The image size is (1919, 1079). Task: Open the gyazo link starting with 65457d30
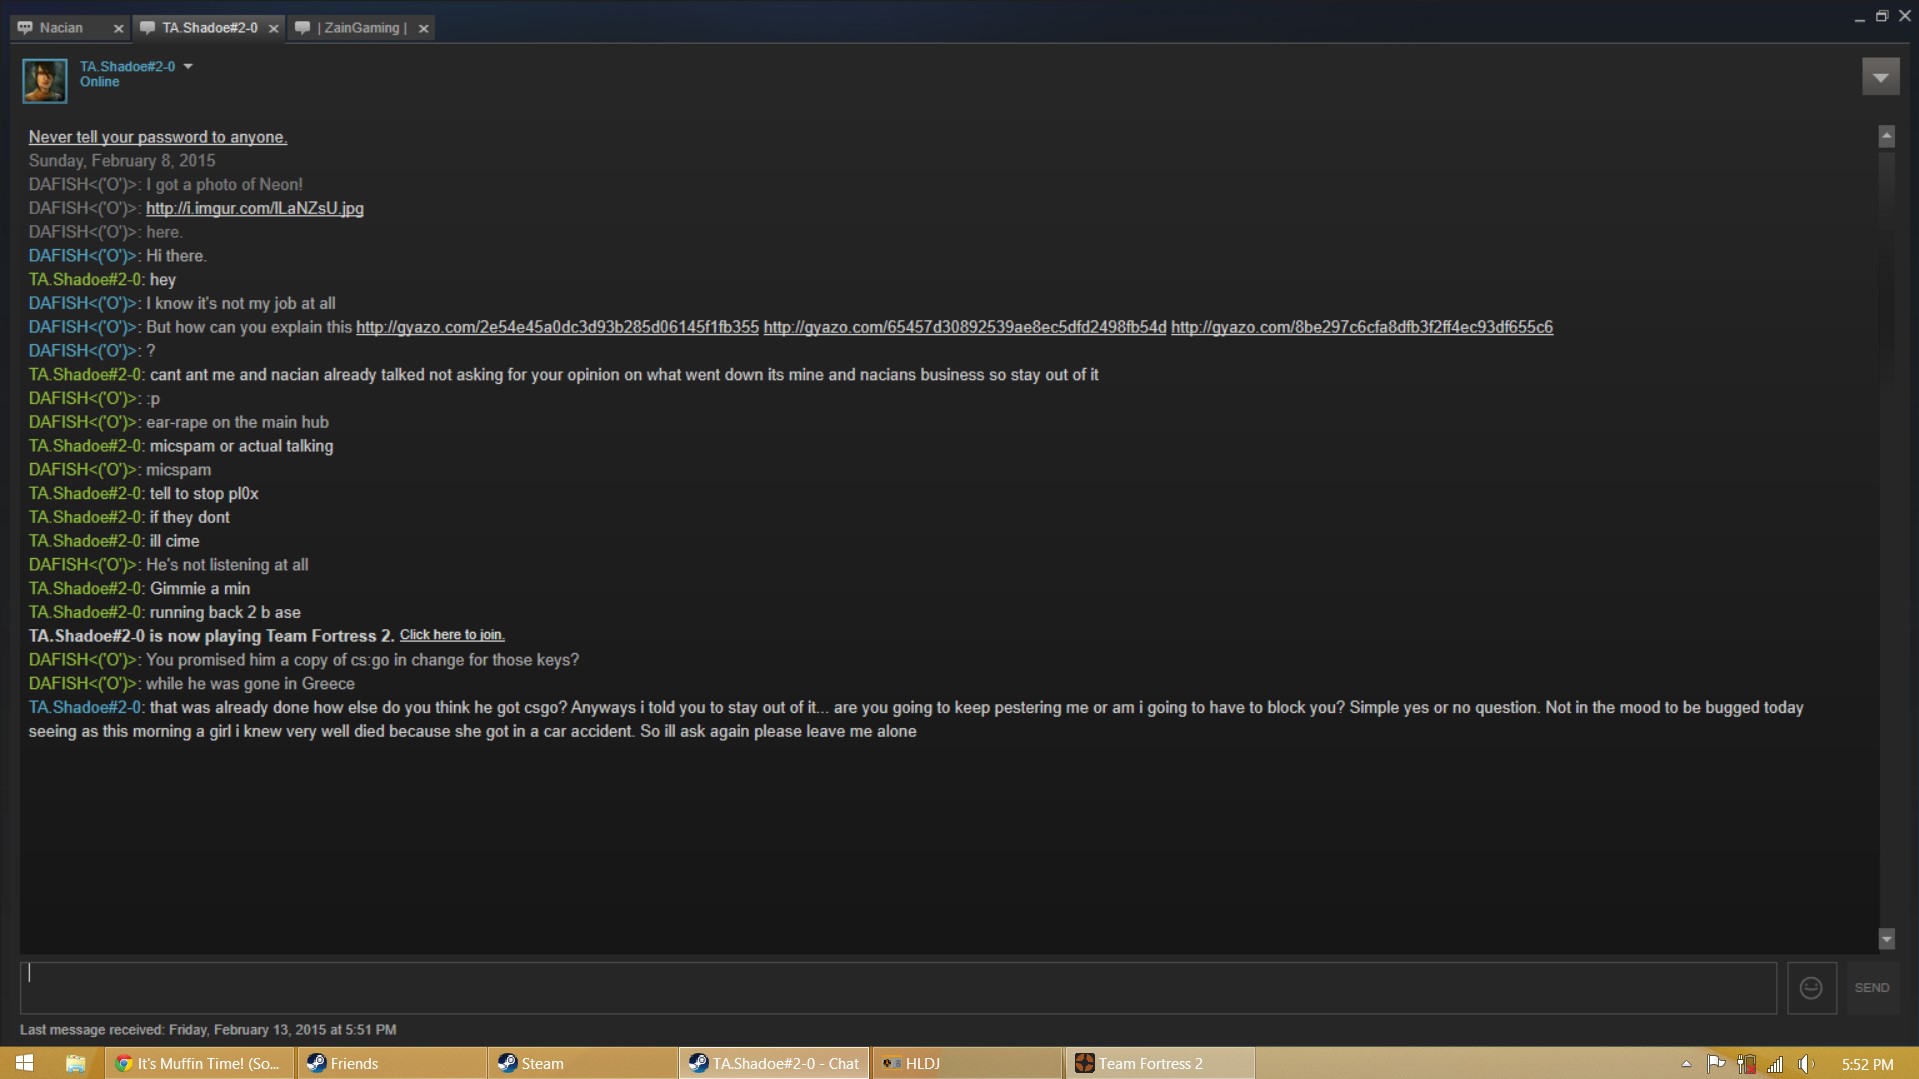[x=965, y=327]
